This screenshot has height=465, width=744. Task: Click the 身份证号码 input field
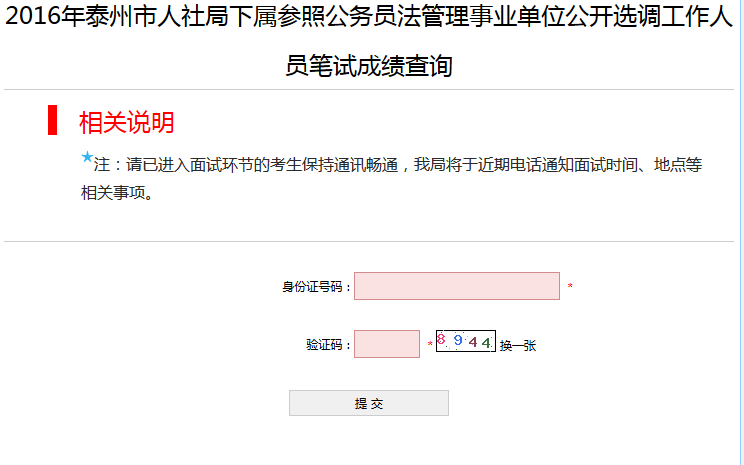click(456, 286)
